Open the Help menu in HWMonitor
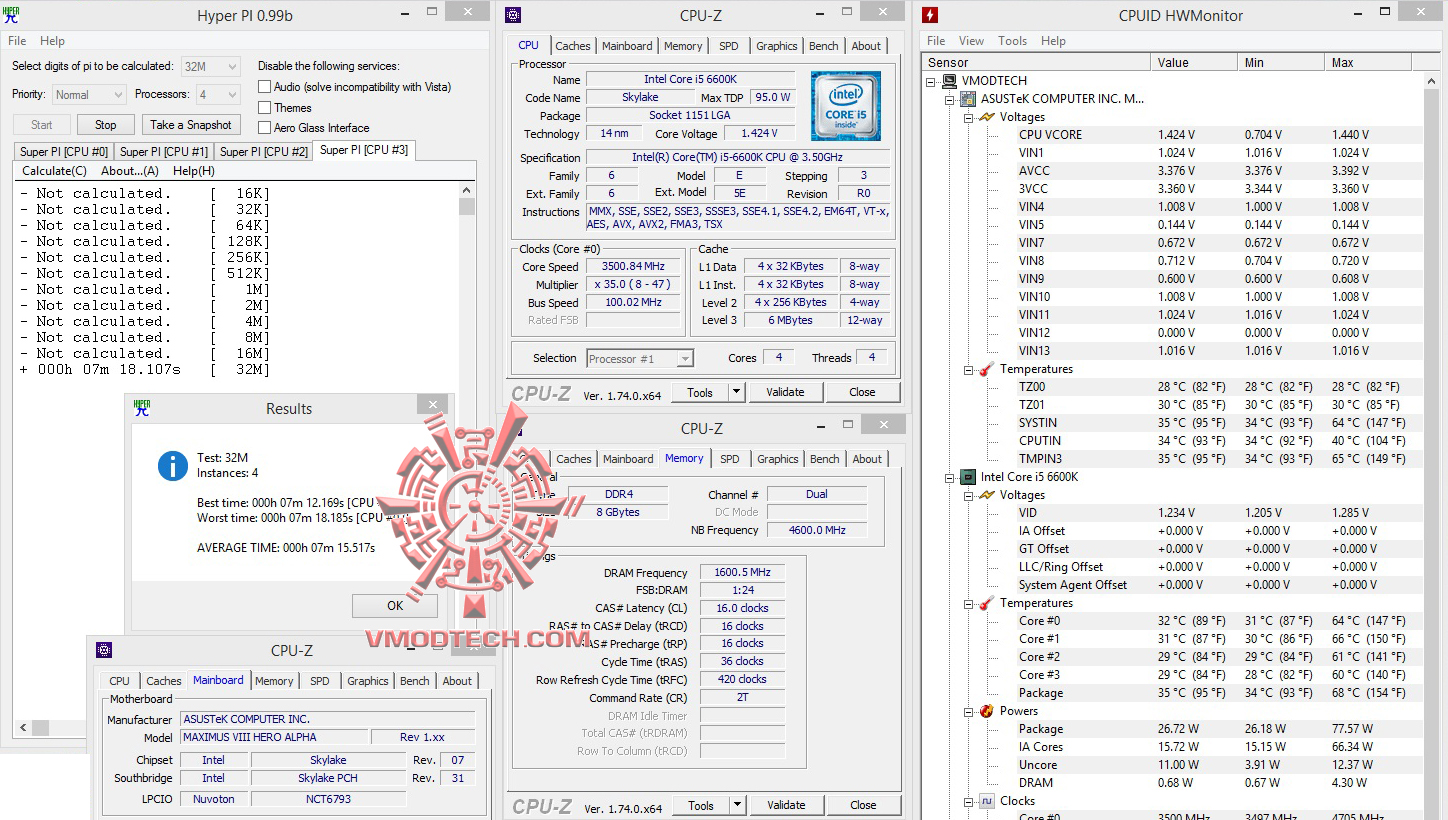Viewport: 1448px width, 820px height. tap(1053, 41)
